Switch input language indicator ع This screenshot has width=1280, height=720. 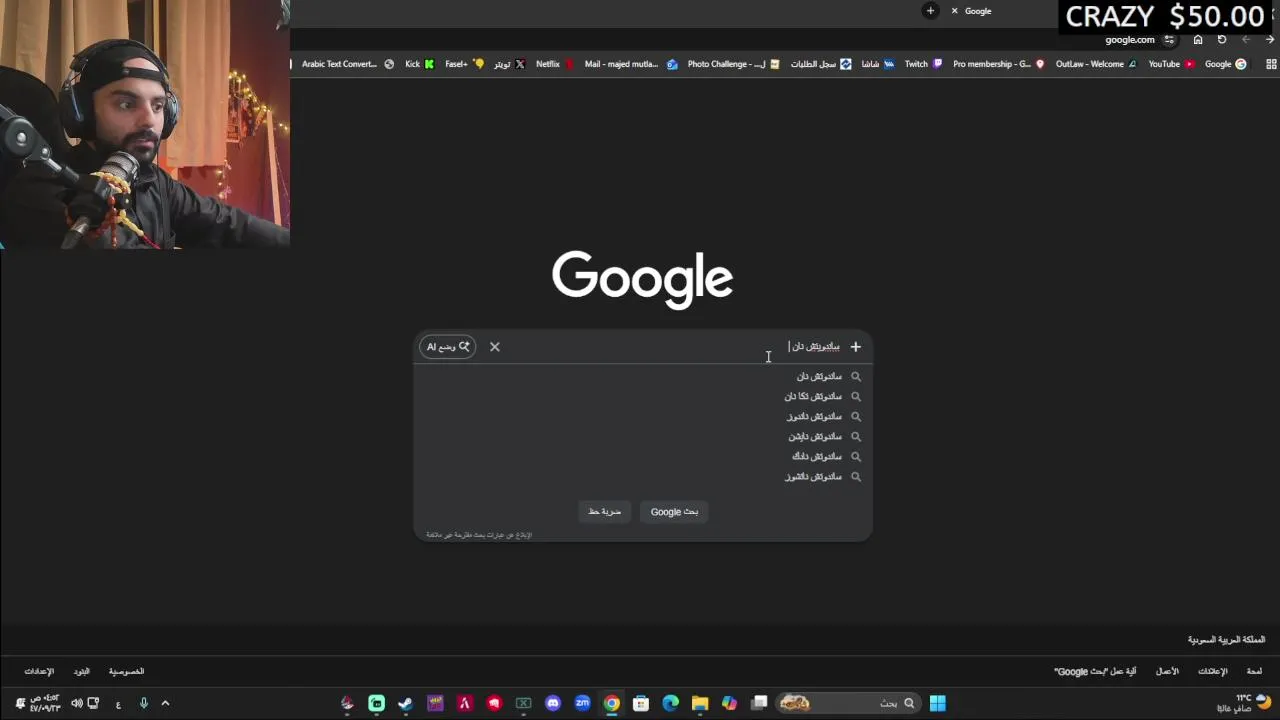point(118,703)
